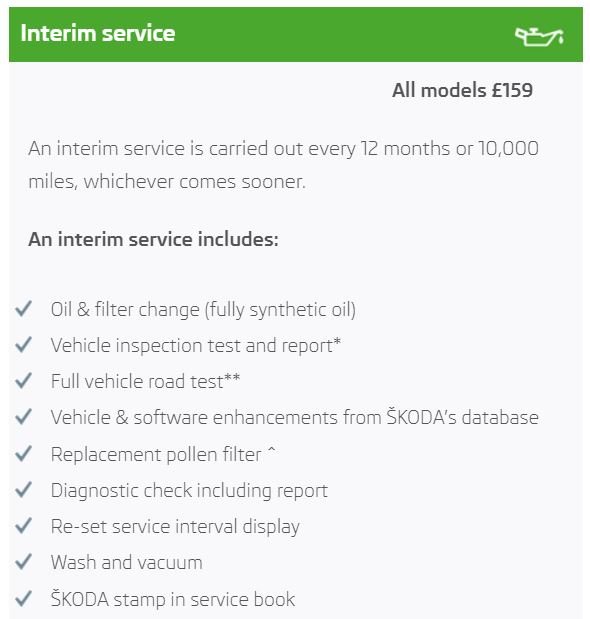The image size is (590, 619).
Task: Click checkmark beside Vehicle inspection test
Action: (x=23, y=345)
